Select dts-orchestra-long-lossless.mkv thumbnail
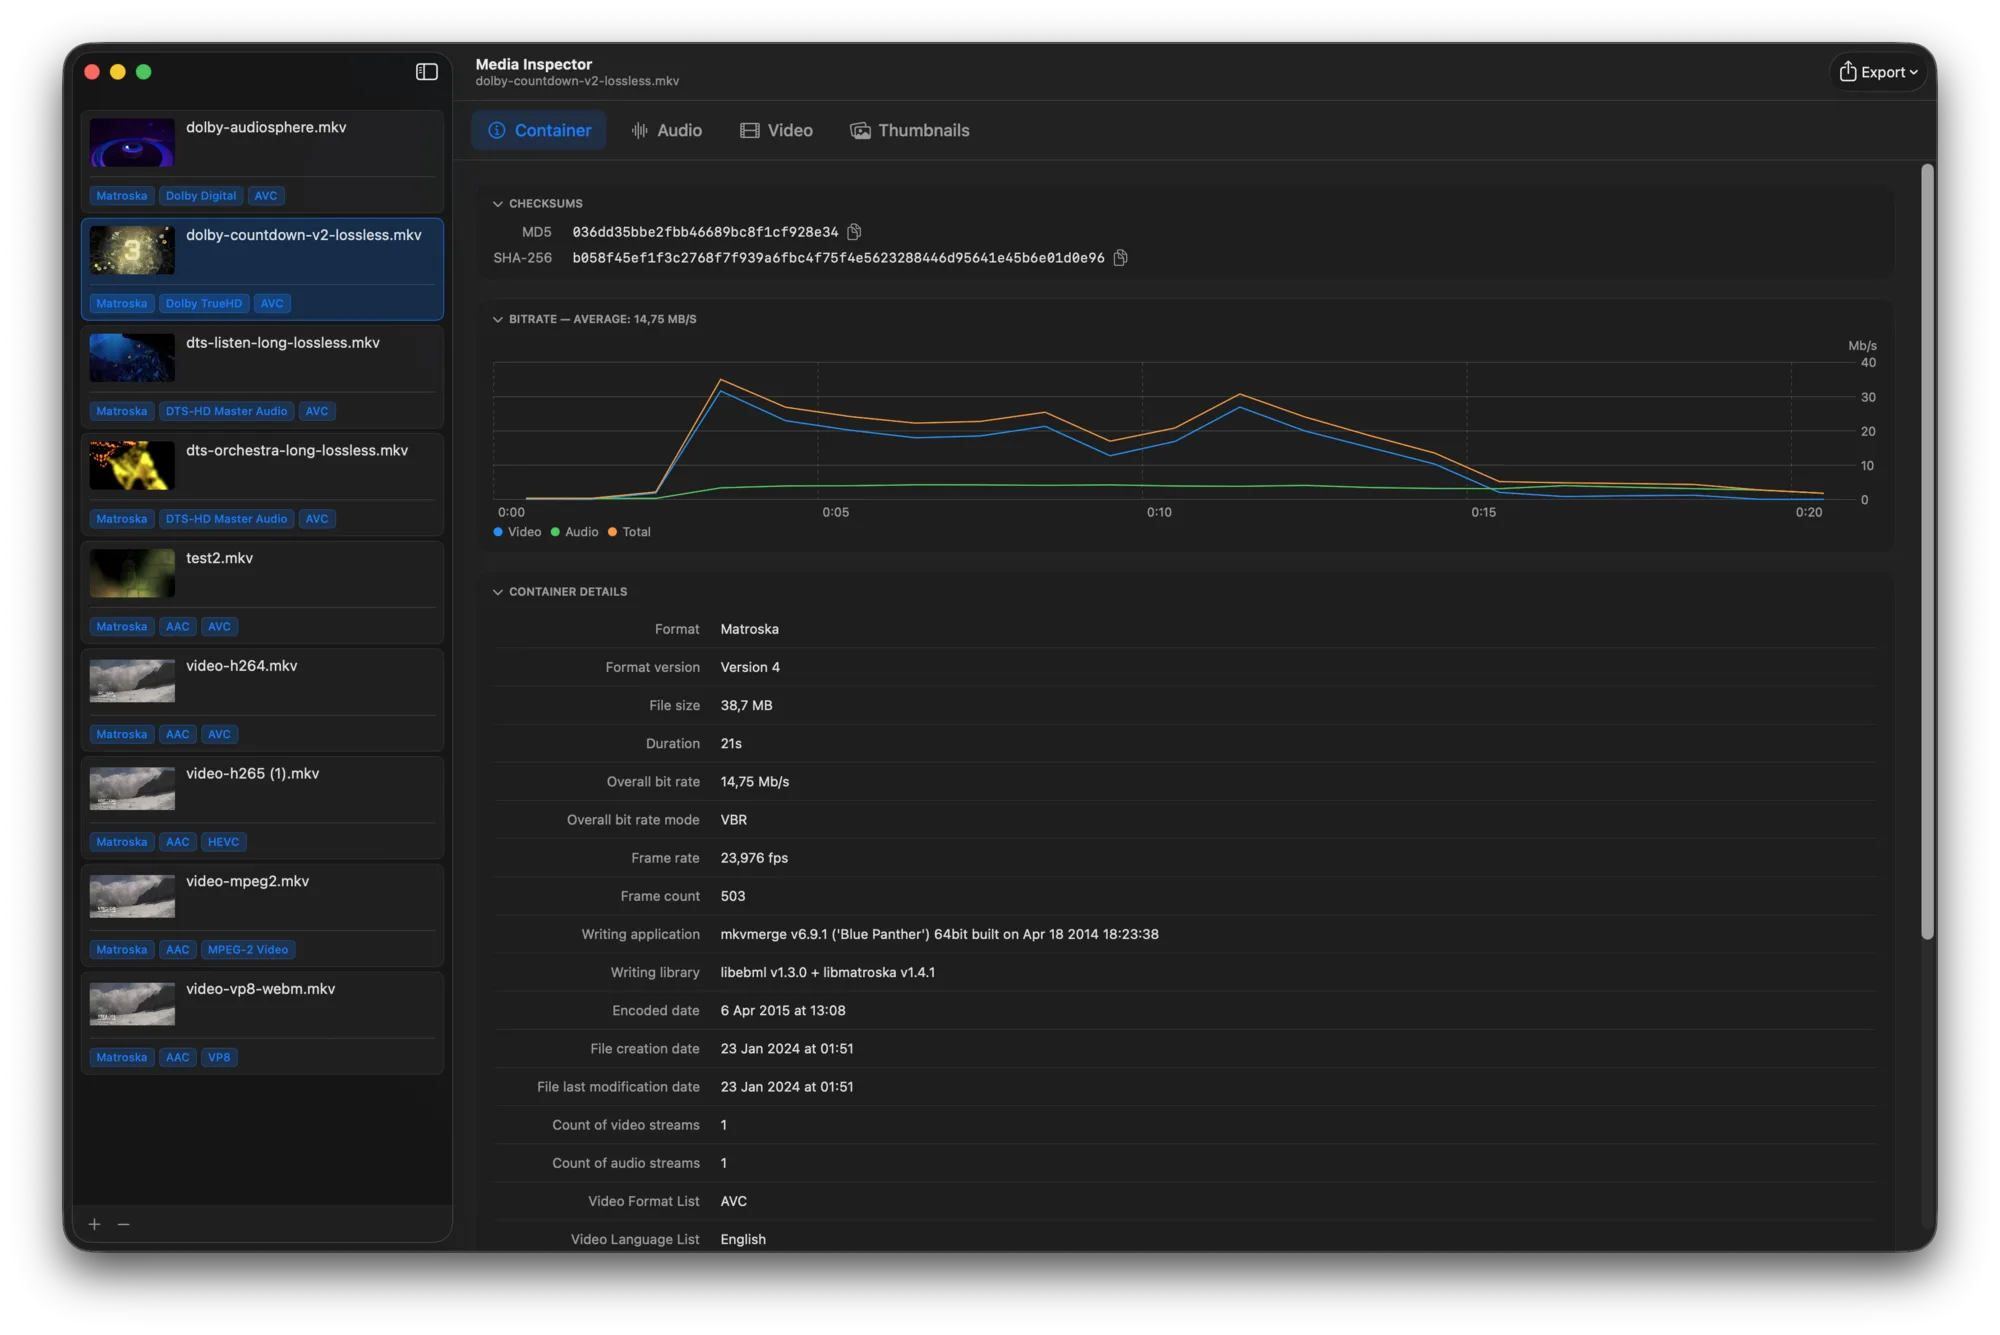Viewport: 2000px width, 1335px height. (x=132, y=466)
